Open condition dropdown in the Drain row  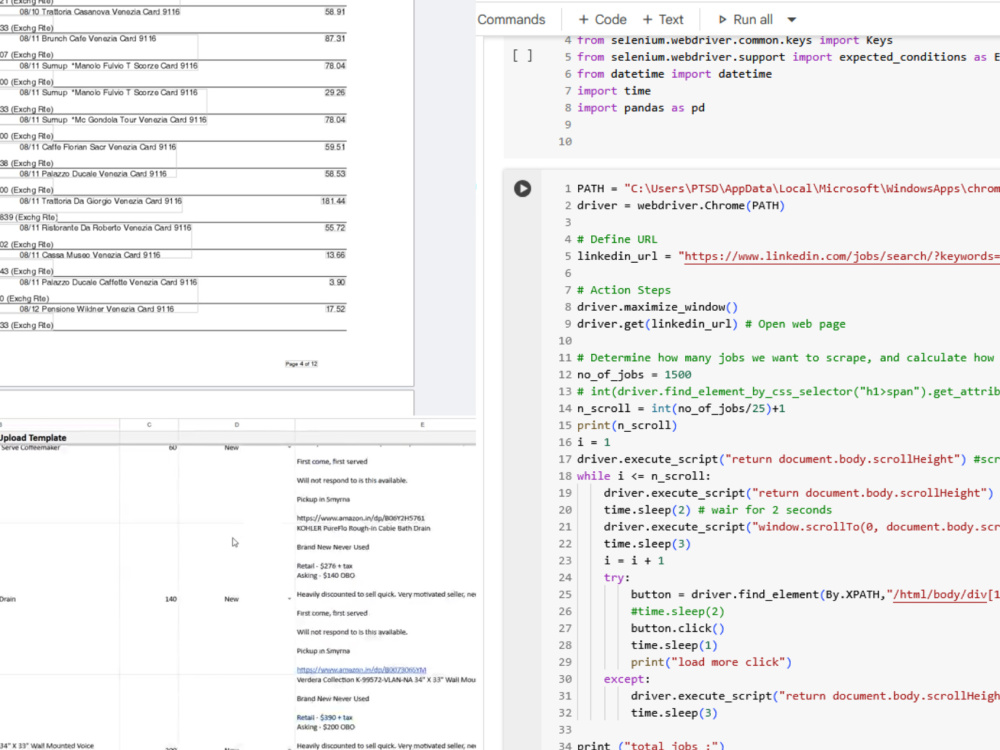[289, 599]
